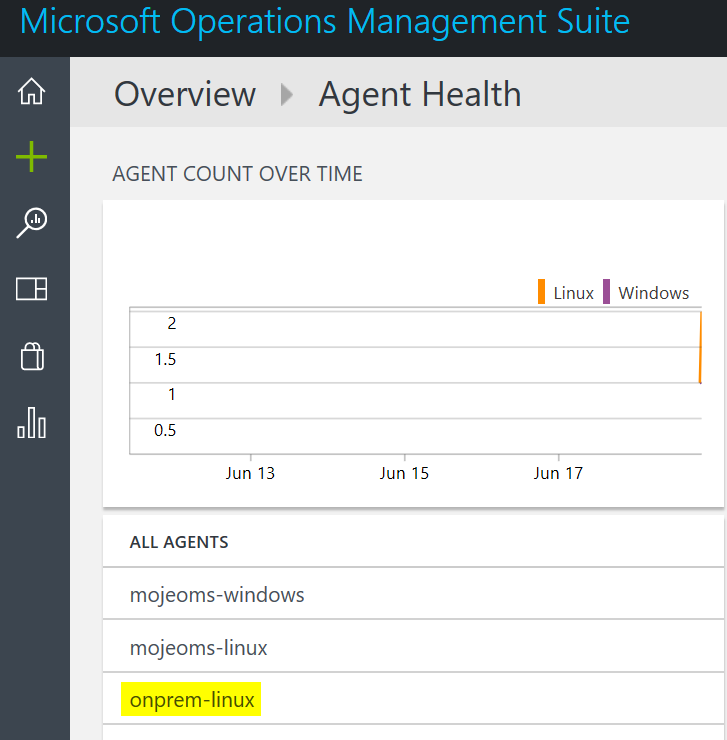Go to Home via sidebar house icon

pyautogui.click(x=32, y=91)
